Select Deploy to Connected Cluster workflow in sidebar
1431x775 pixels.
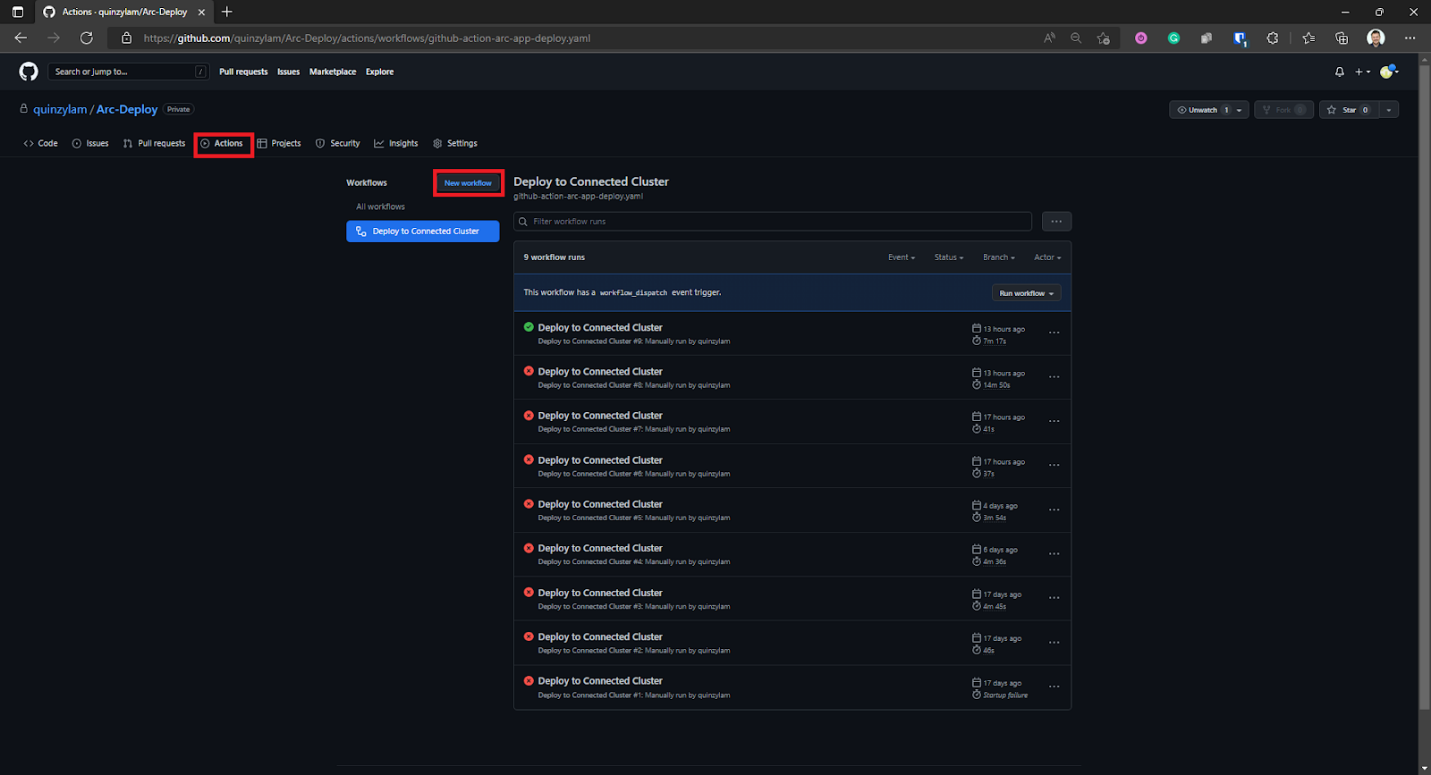tap(423, 231)
